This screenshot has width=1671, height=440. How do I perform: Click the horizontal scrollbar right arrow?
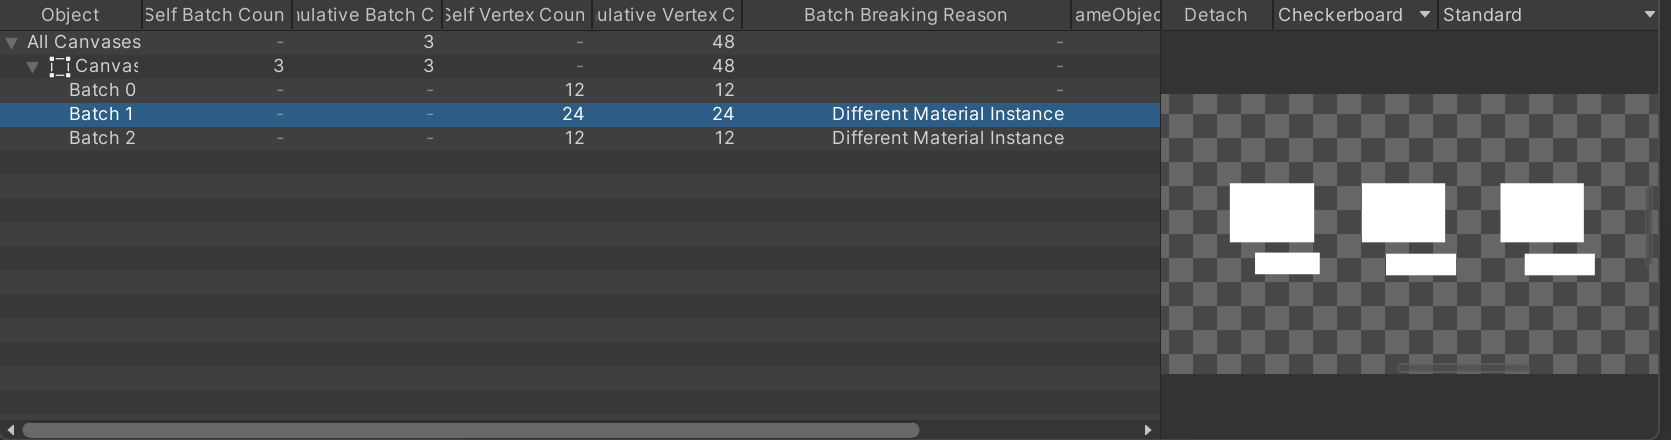[x=1148, y=430]
